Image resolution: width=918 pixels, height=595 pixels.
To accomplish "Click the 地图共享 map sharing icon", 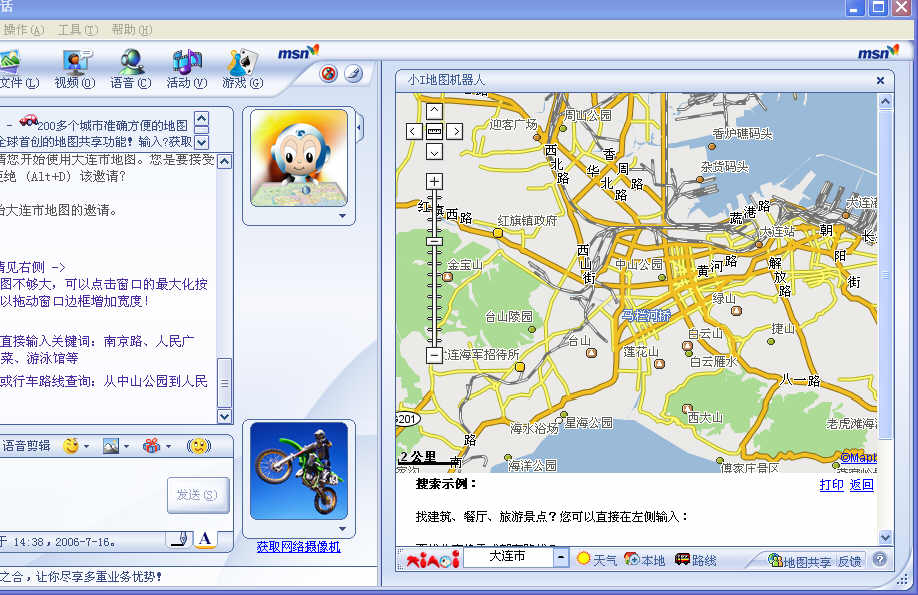I will point(799,561).
